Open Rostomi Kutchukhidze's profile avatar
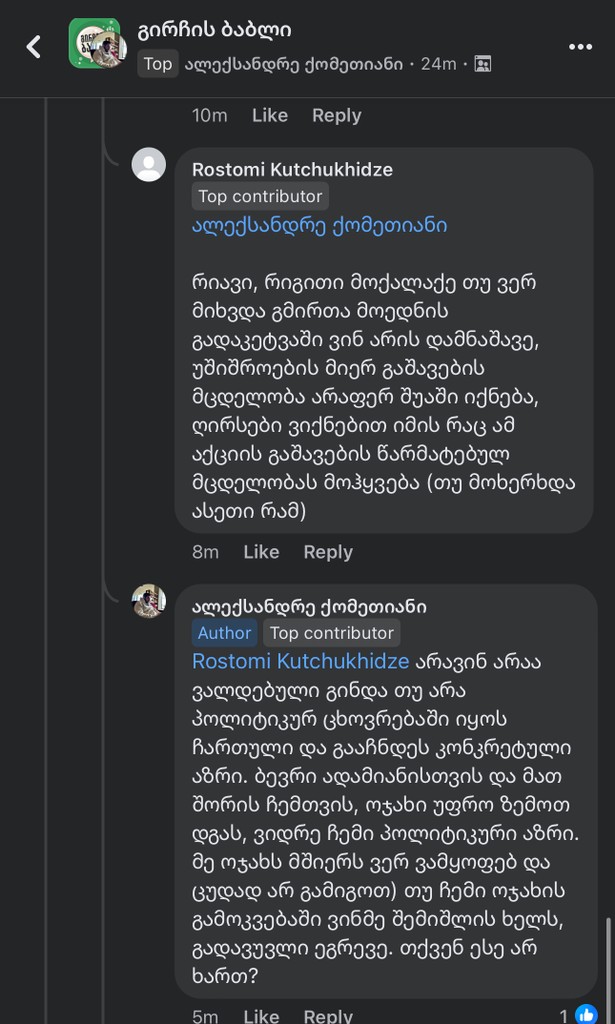Viewport: 615px width, 1024px height. pos(149,165)
